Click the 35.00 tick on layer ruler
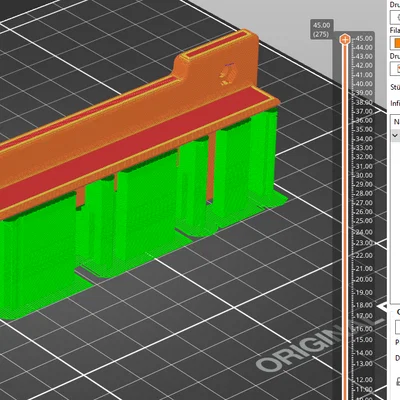 363,129
